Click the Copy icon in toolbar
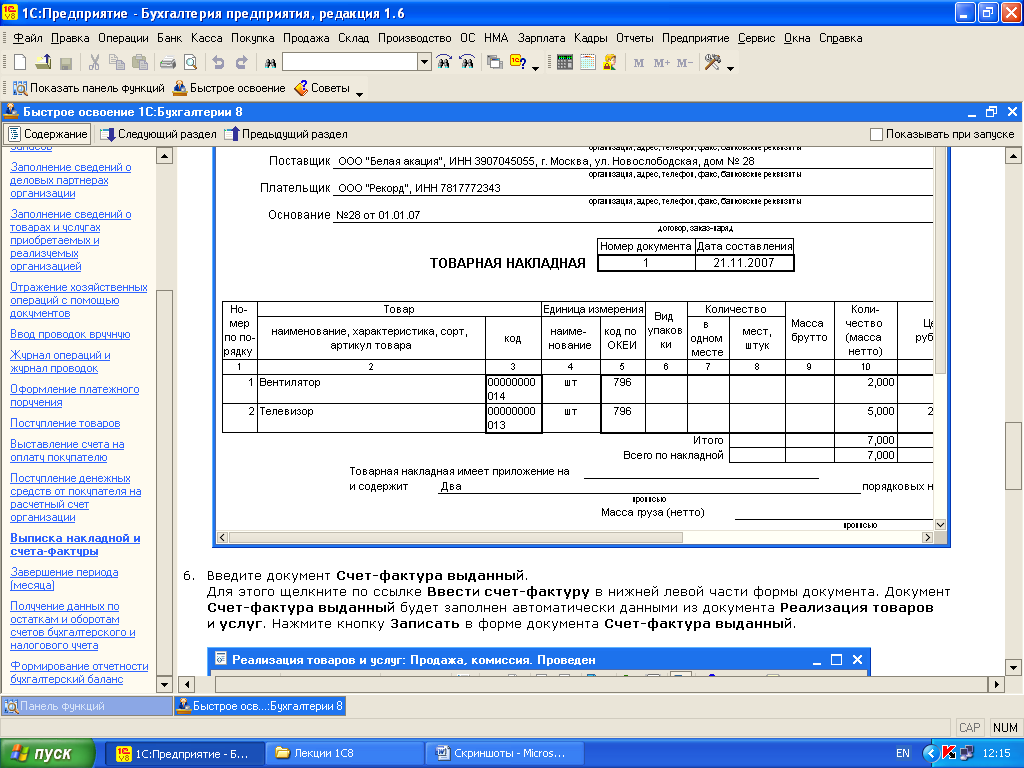The image size is (1024, 768). pyautogui.click(x=117, y=63)
